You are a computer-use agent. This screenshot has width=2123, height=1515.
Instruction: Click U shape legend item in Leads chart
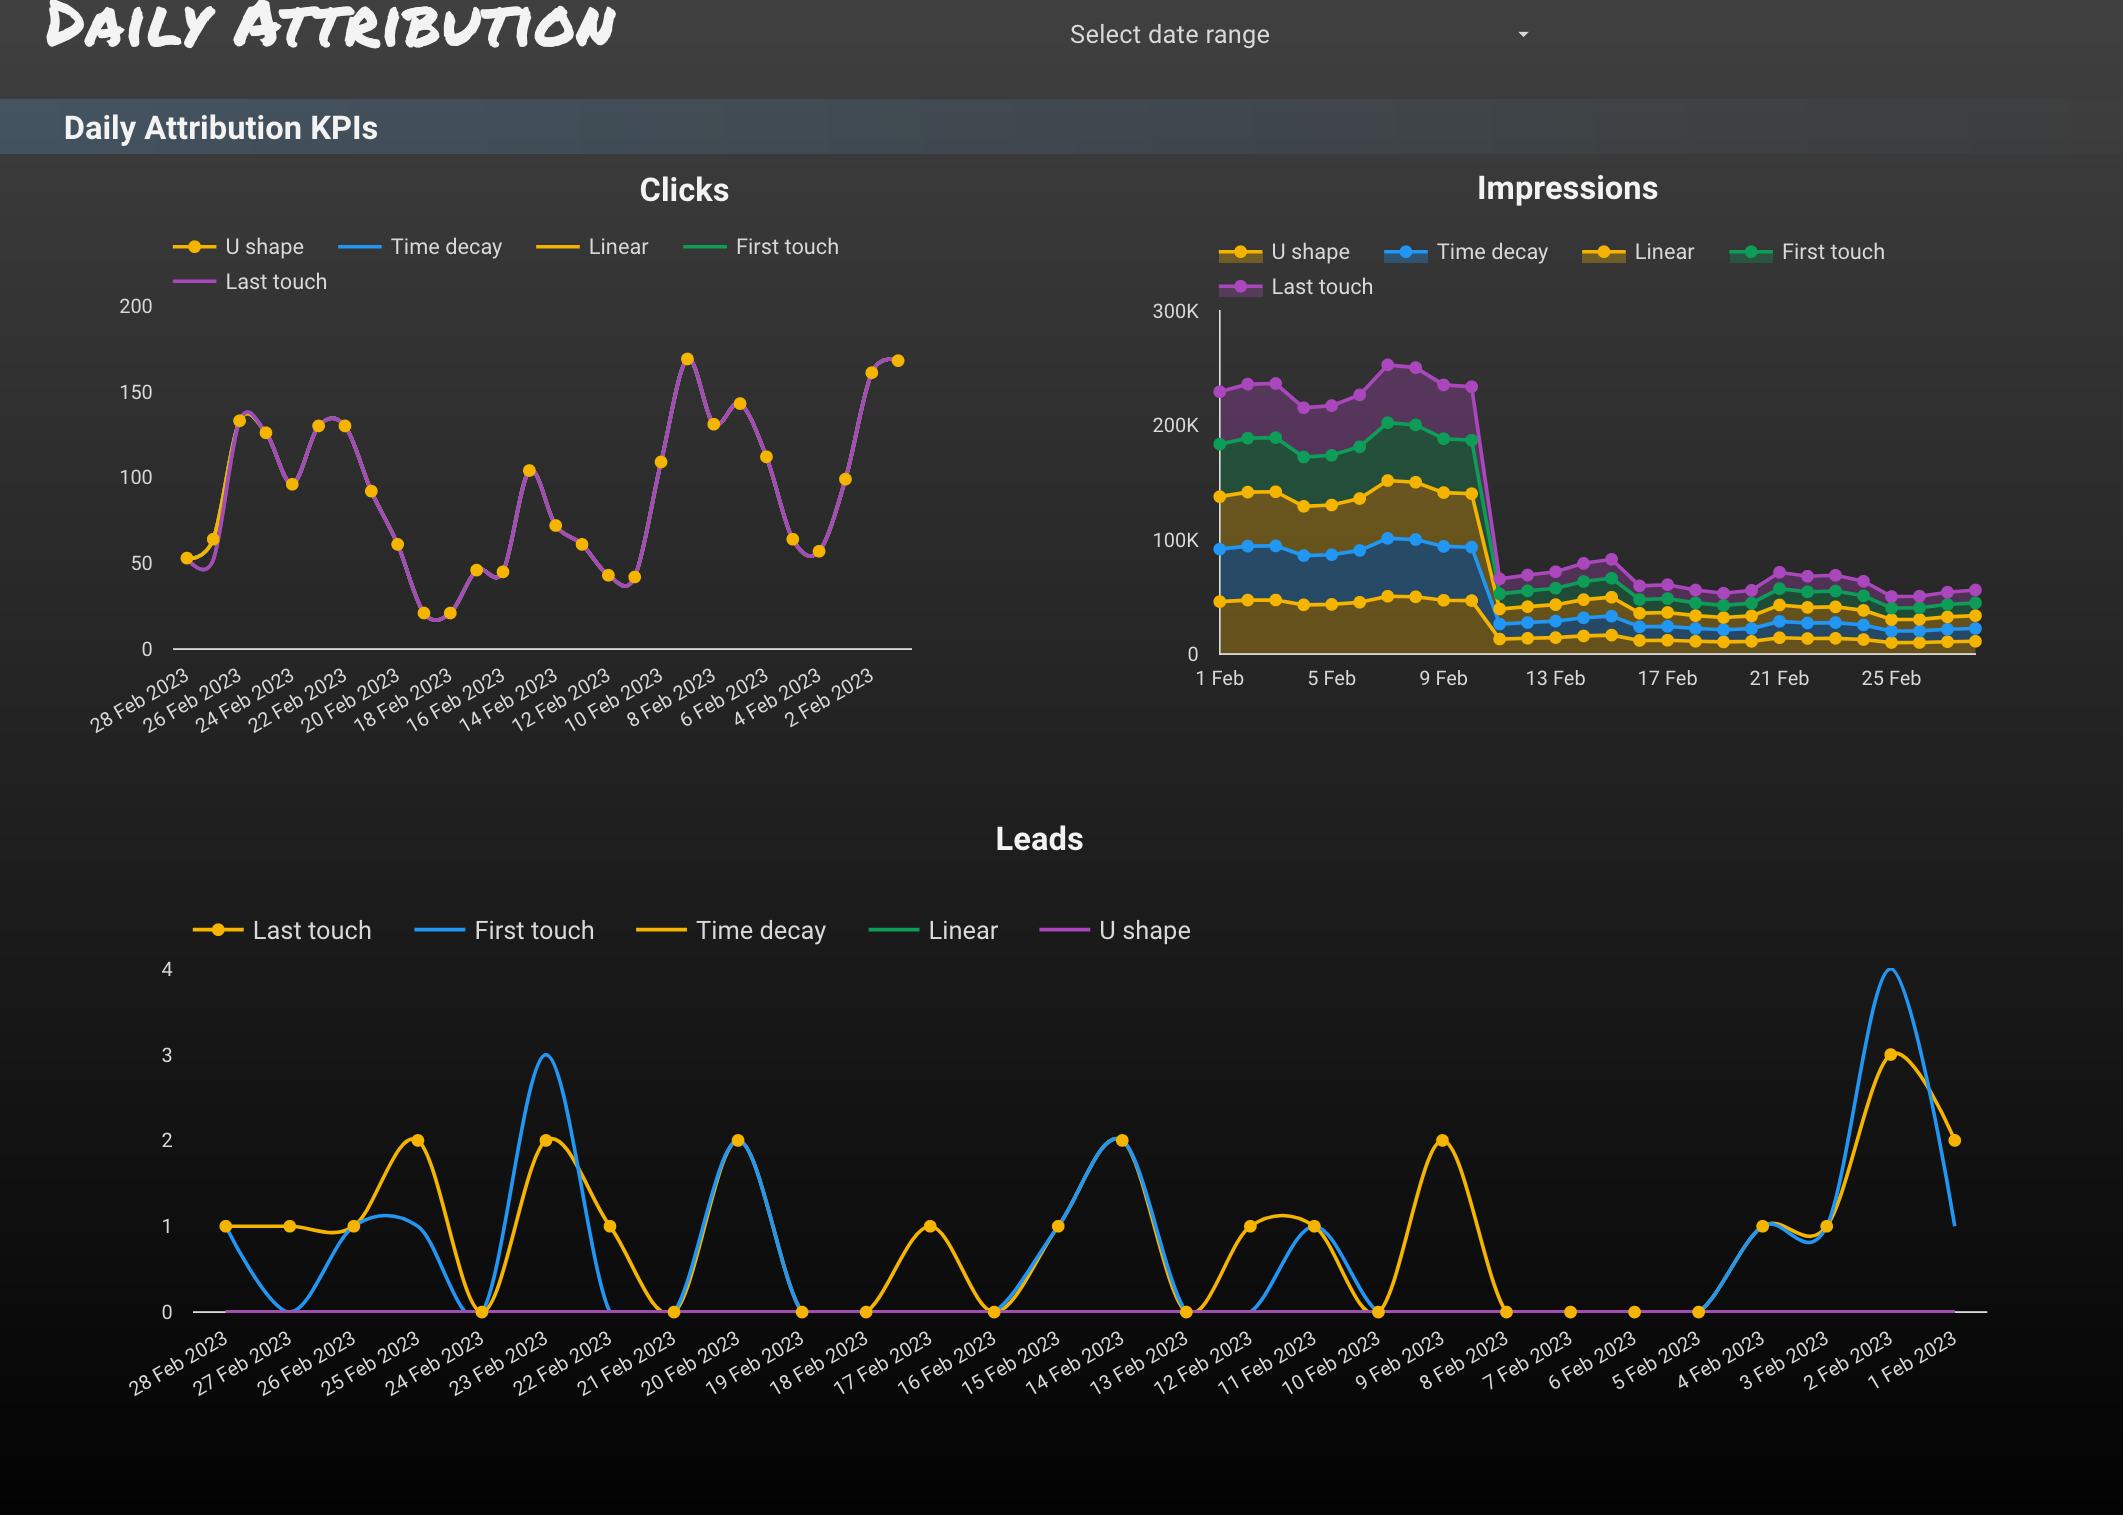[x=1144, y=931]
